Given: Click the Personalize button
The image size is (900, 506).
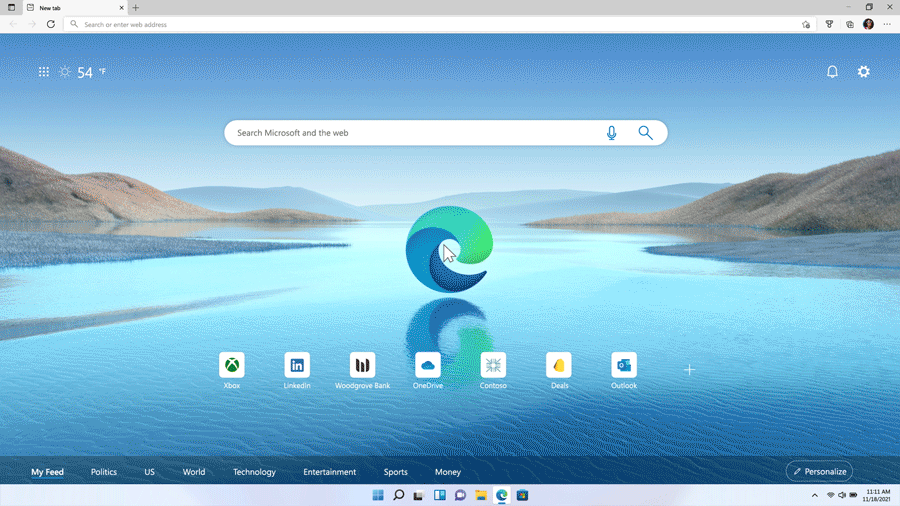Looking at the screenshot, I should [819, 471].
